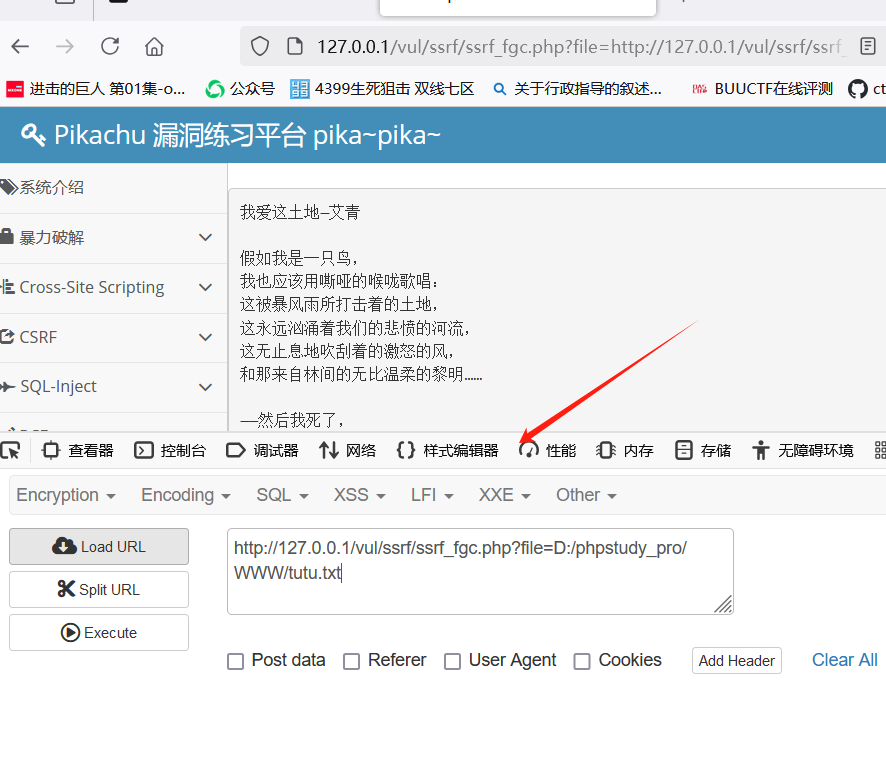Click the Load URL button
The width and height of the screenshot is (886, 760).
tap(99, 546)
